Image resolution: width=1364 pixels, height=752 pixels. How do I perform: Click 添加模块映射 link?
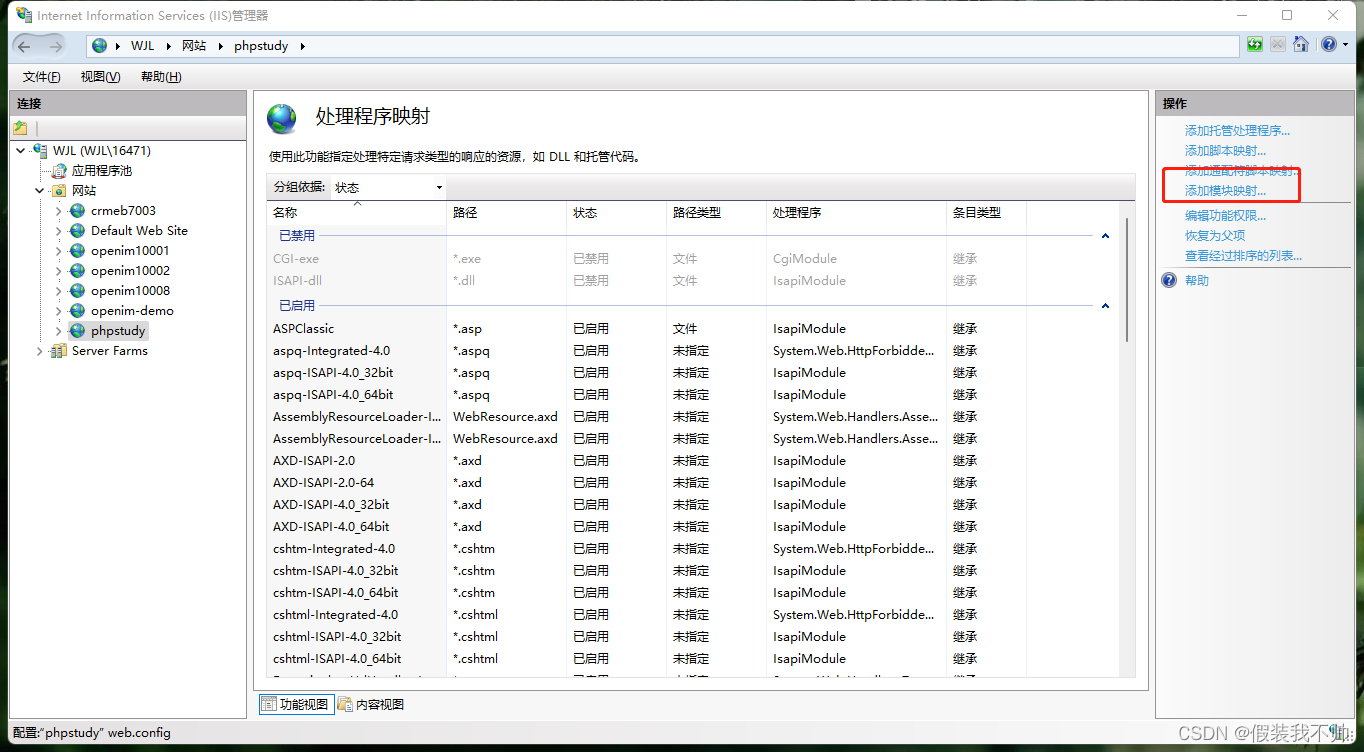pyautogui.click(x=1225, y=190)
